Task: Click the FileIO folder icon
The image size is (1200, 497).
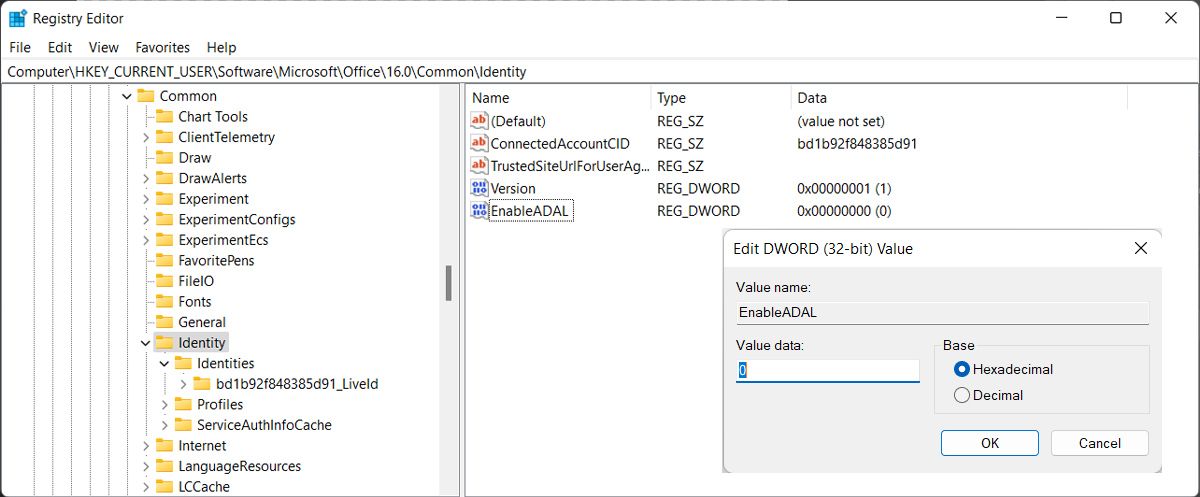Action: pos(165,281)
